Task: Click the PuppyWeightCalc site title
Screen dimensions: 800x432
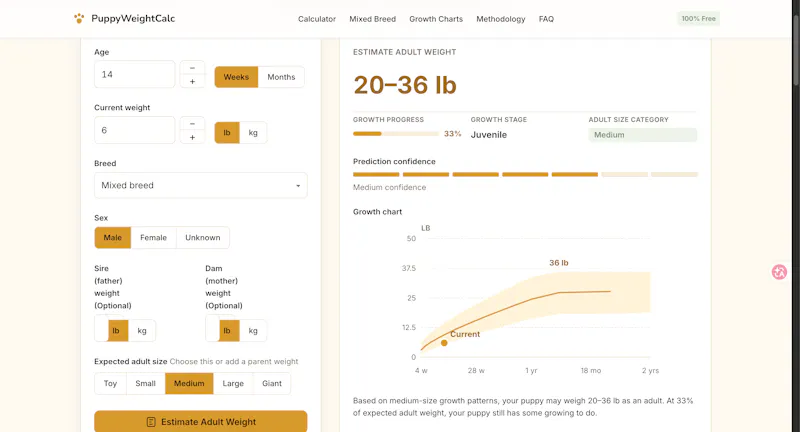Action: [x=133, y=18]
